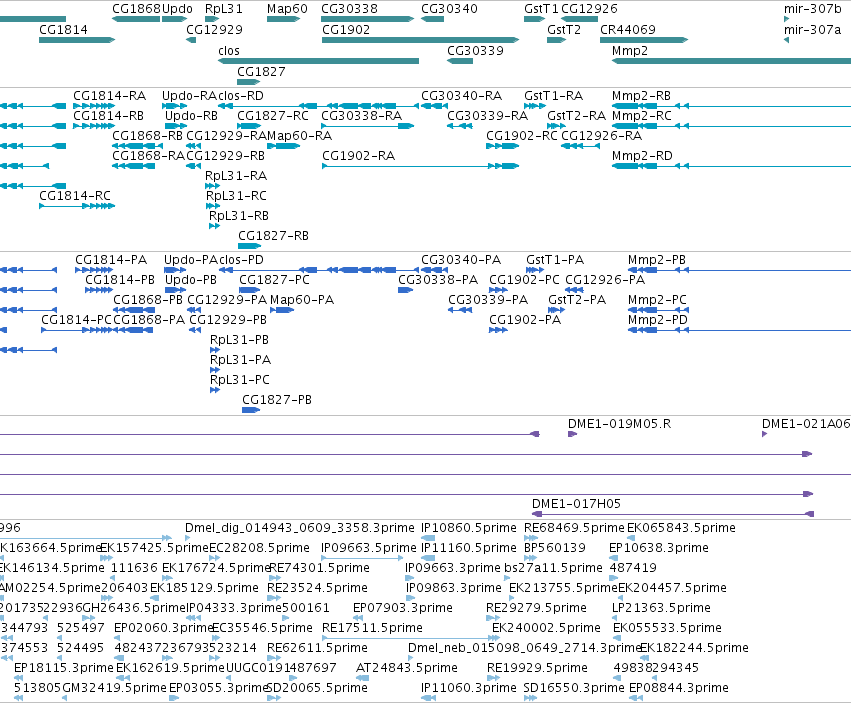Select the clos-PD protein label
Screen dimensions: 851x703
pyautogui.click(x=241, y=259)
